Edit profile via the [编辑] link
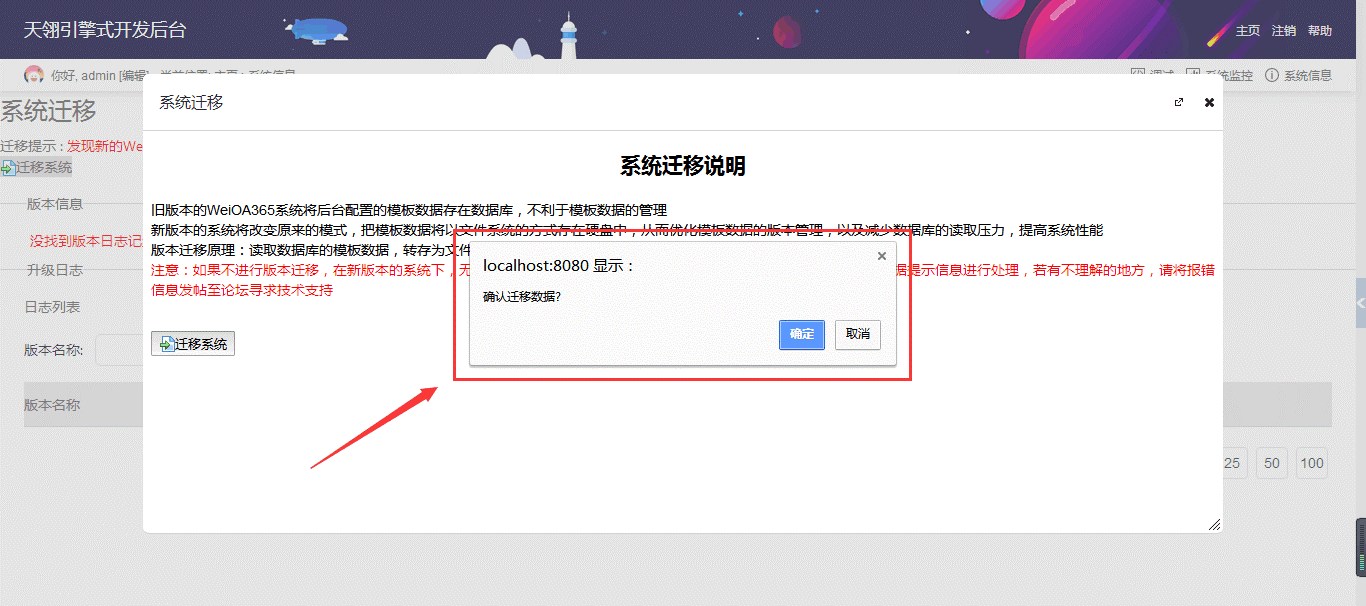This screenshot has width=1366, height=606. click(133, 75)
